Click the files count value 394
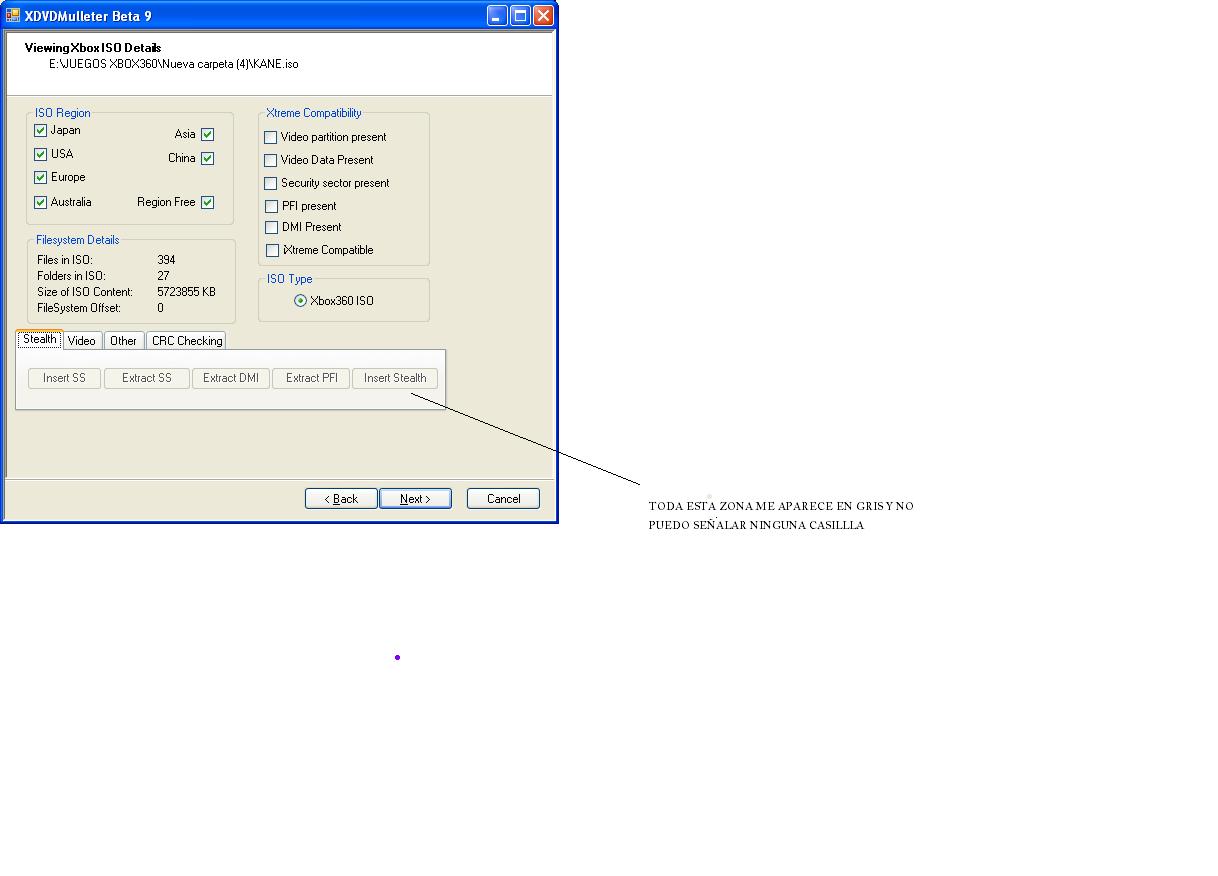 click(166, 260)
